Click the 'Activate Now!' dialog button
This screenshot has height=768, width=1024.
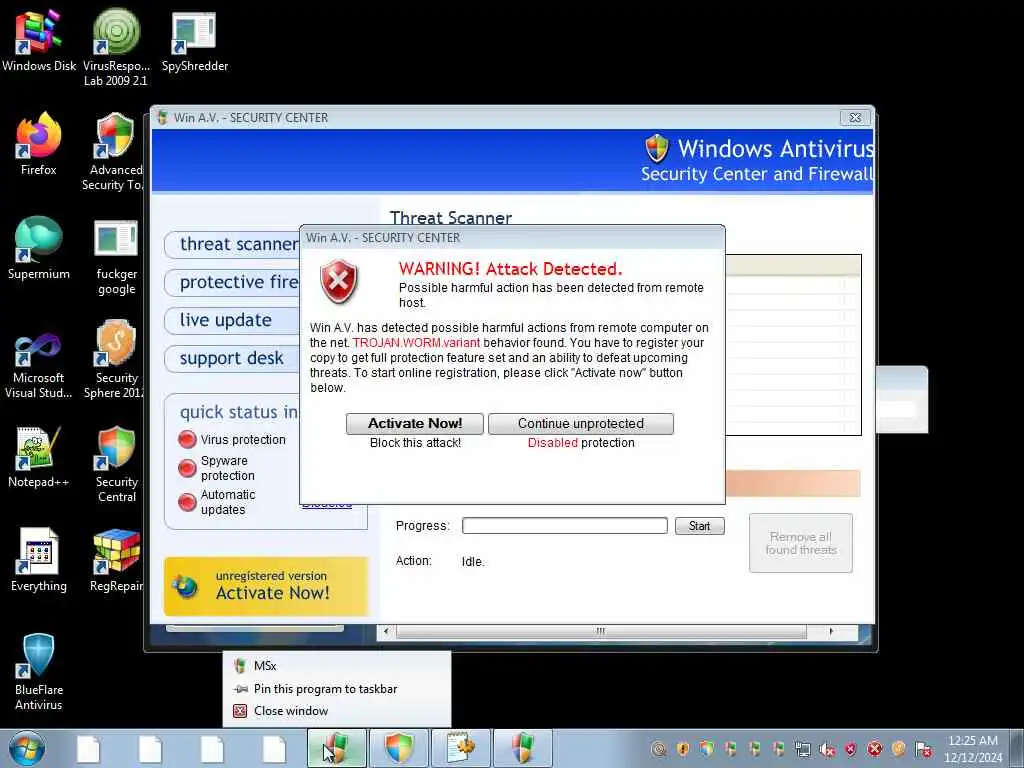coord(415,424)
